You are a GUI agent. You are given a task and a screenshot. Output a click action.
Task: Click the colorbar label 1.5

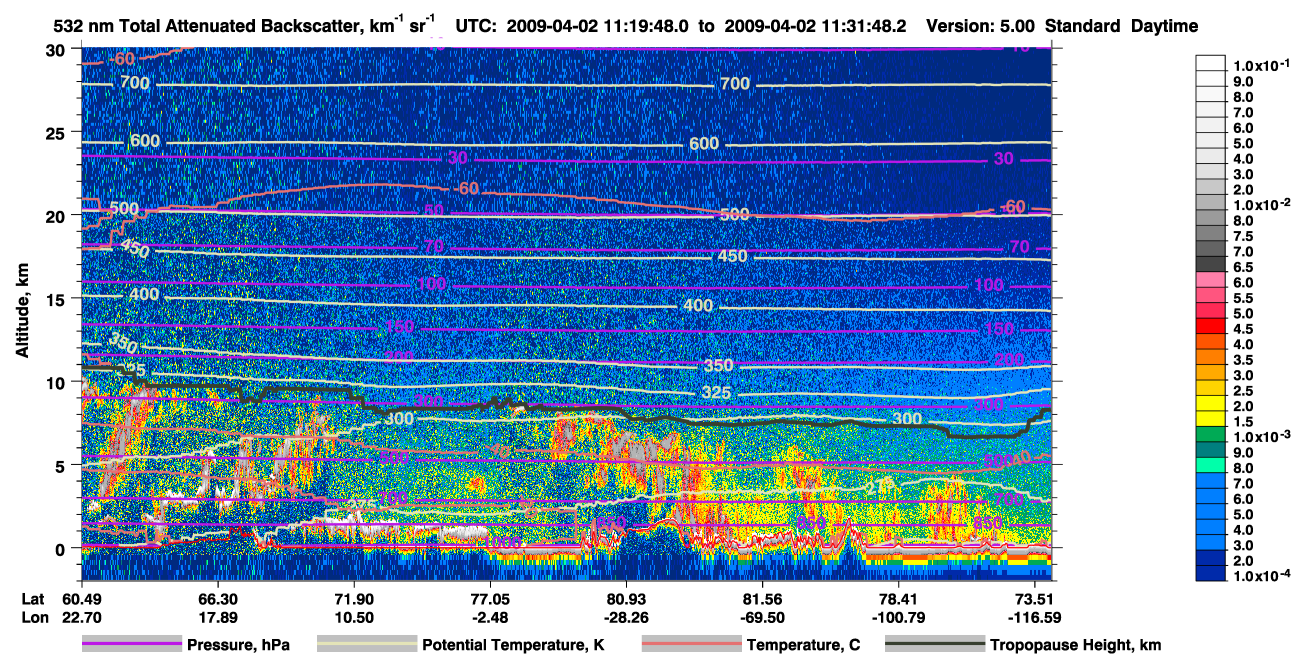1244,422
